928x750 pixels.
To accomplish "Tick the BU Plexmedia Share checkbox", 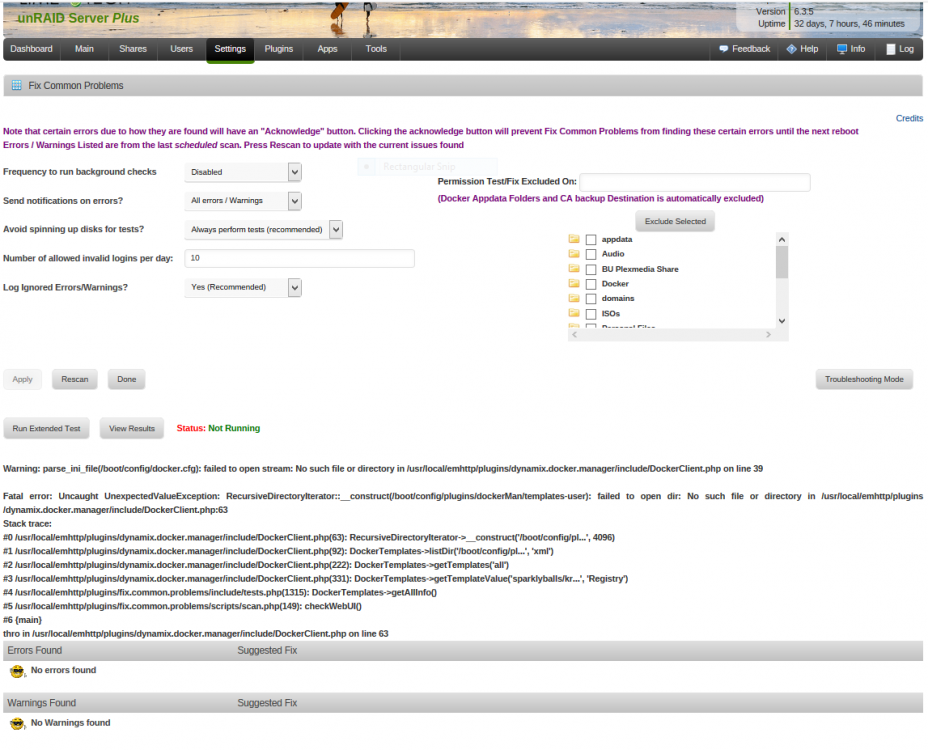I will click(591, 269).
